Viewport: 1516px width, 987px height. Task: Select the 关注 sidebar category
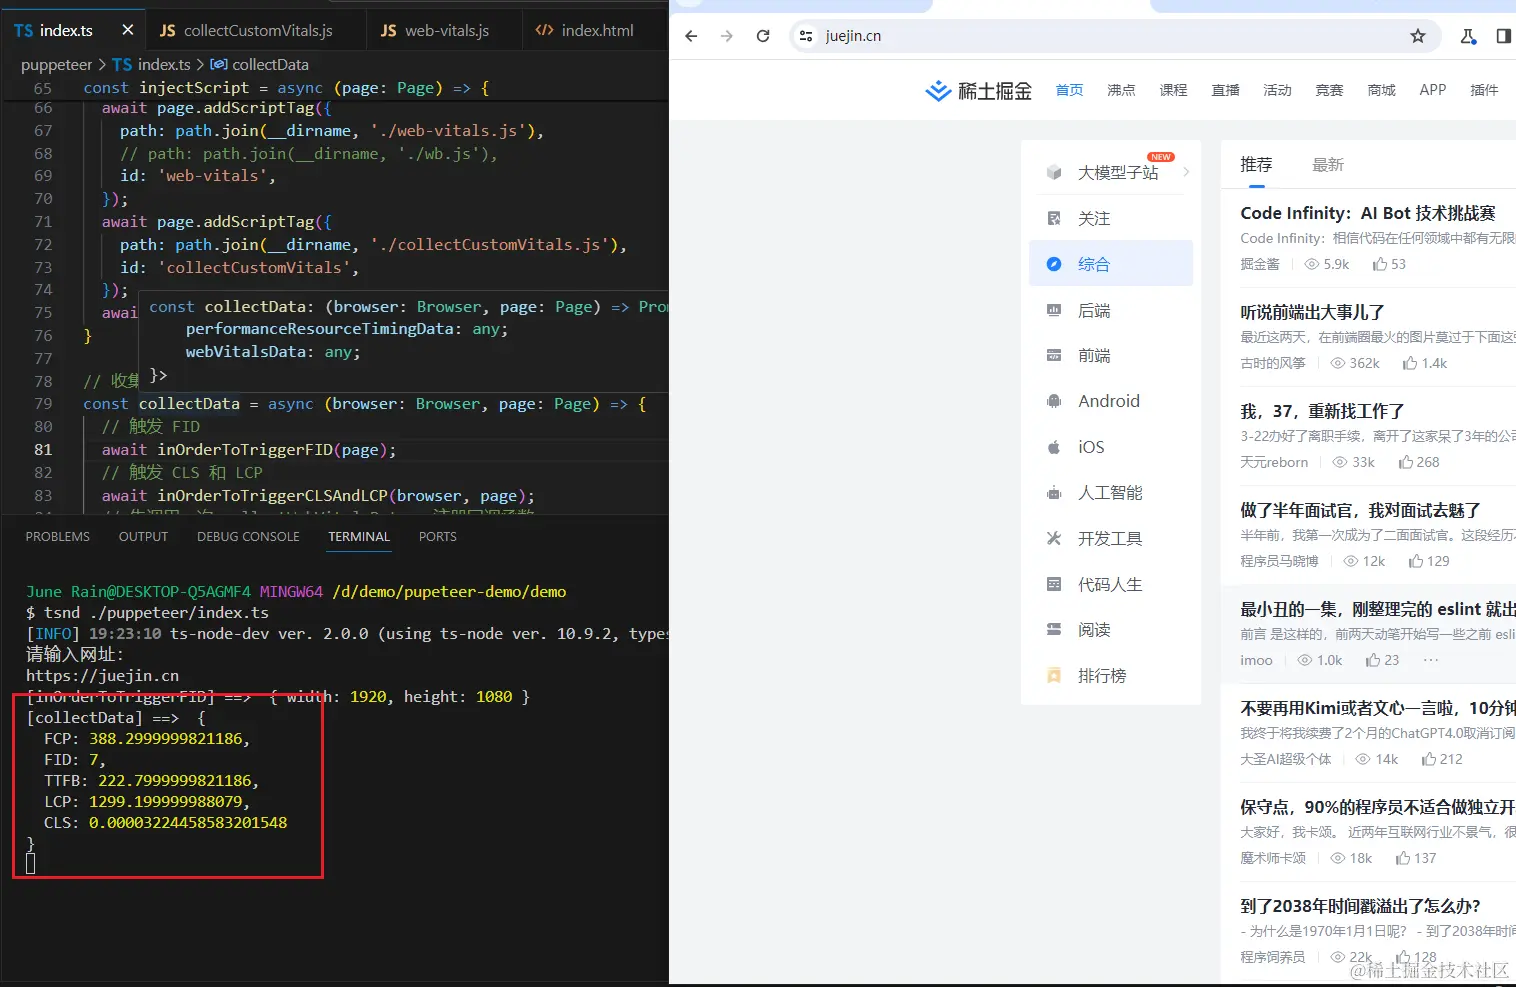click(x=1111, y=218)
